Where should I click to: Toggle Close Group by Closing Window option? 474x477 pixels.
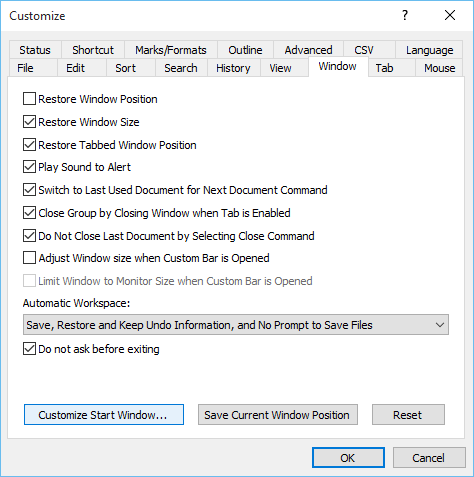[x=29, y=213]
